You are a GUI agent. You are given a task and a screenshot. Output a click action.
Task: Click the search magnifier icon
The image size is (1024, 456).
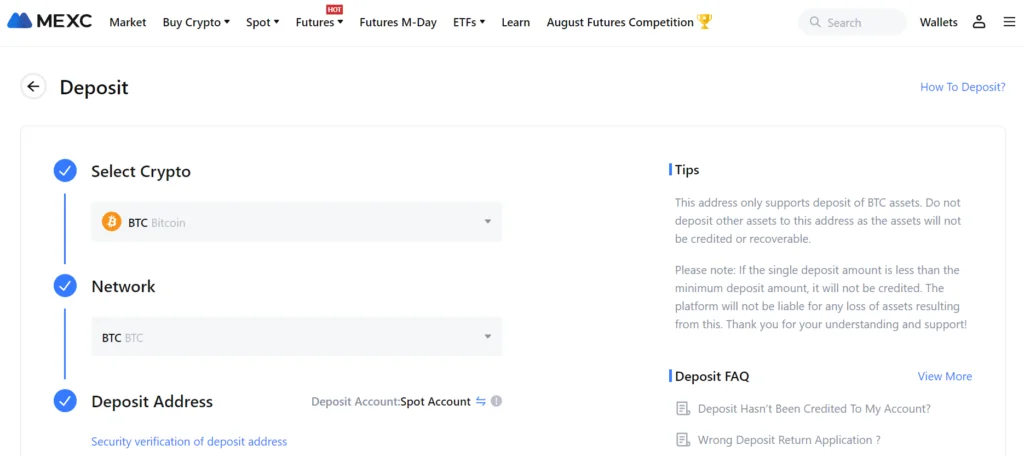tap(814, 22)
